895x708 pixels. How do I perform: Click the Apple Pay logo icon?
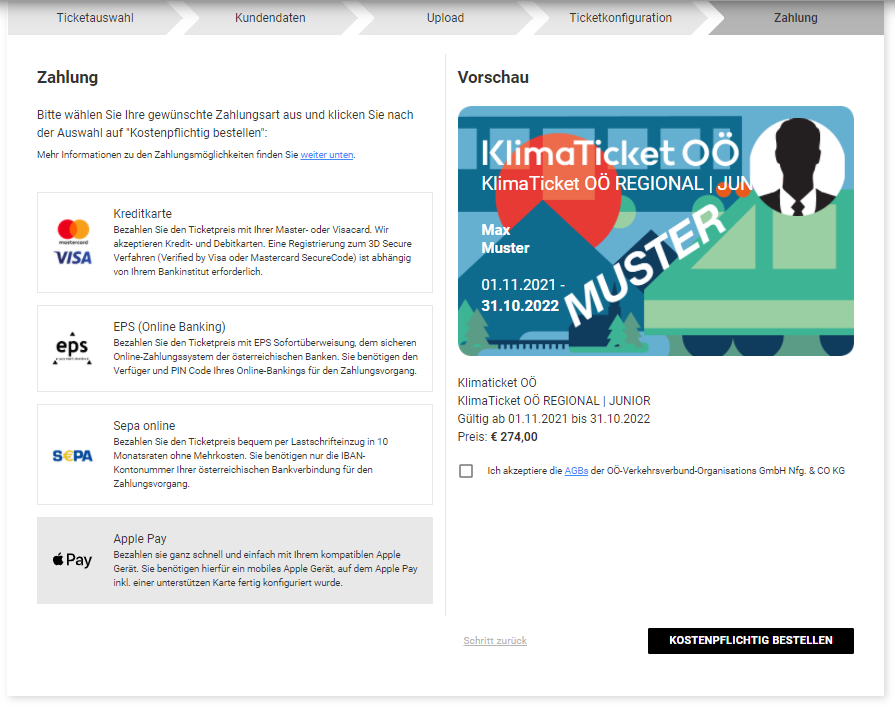tap(72, 560)
